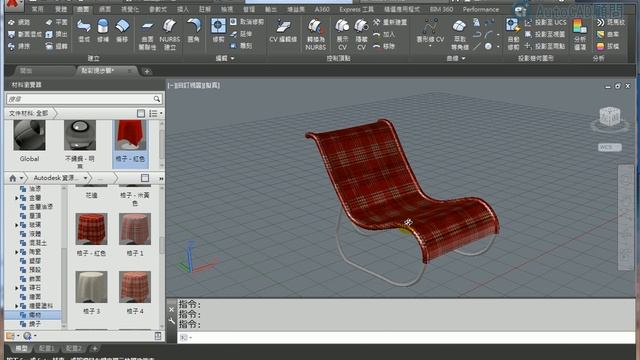Toggle Zebra stripe analysis
Image resolution: width=640 pixels, height=360 pixels.
pos(611,22)
